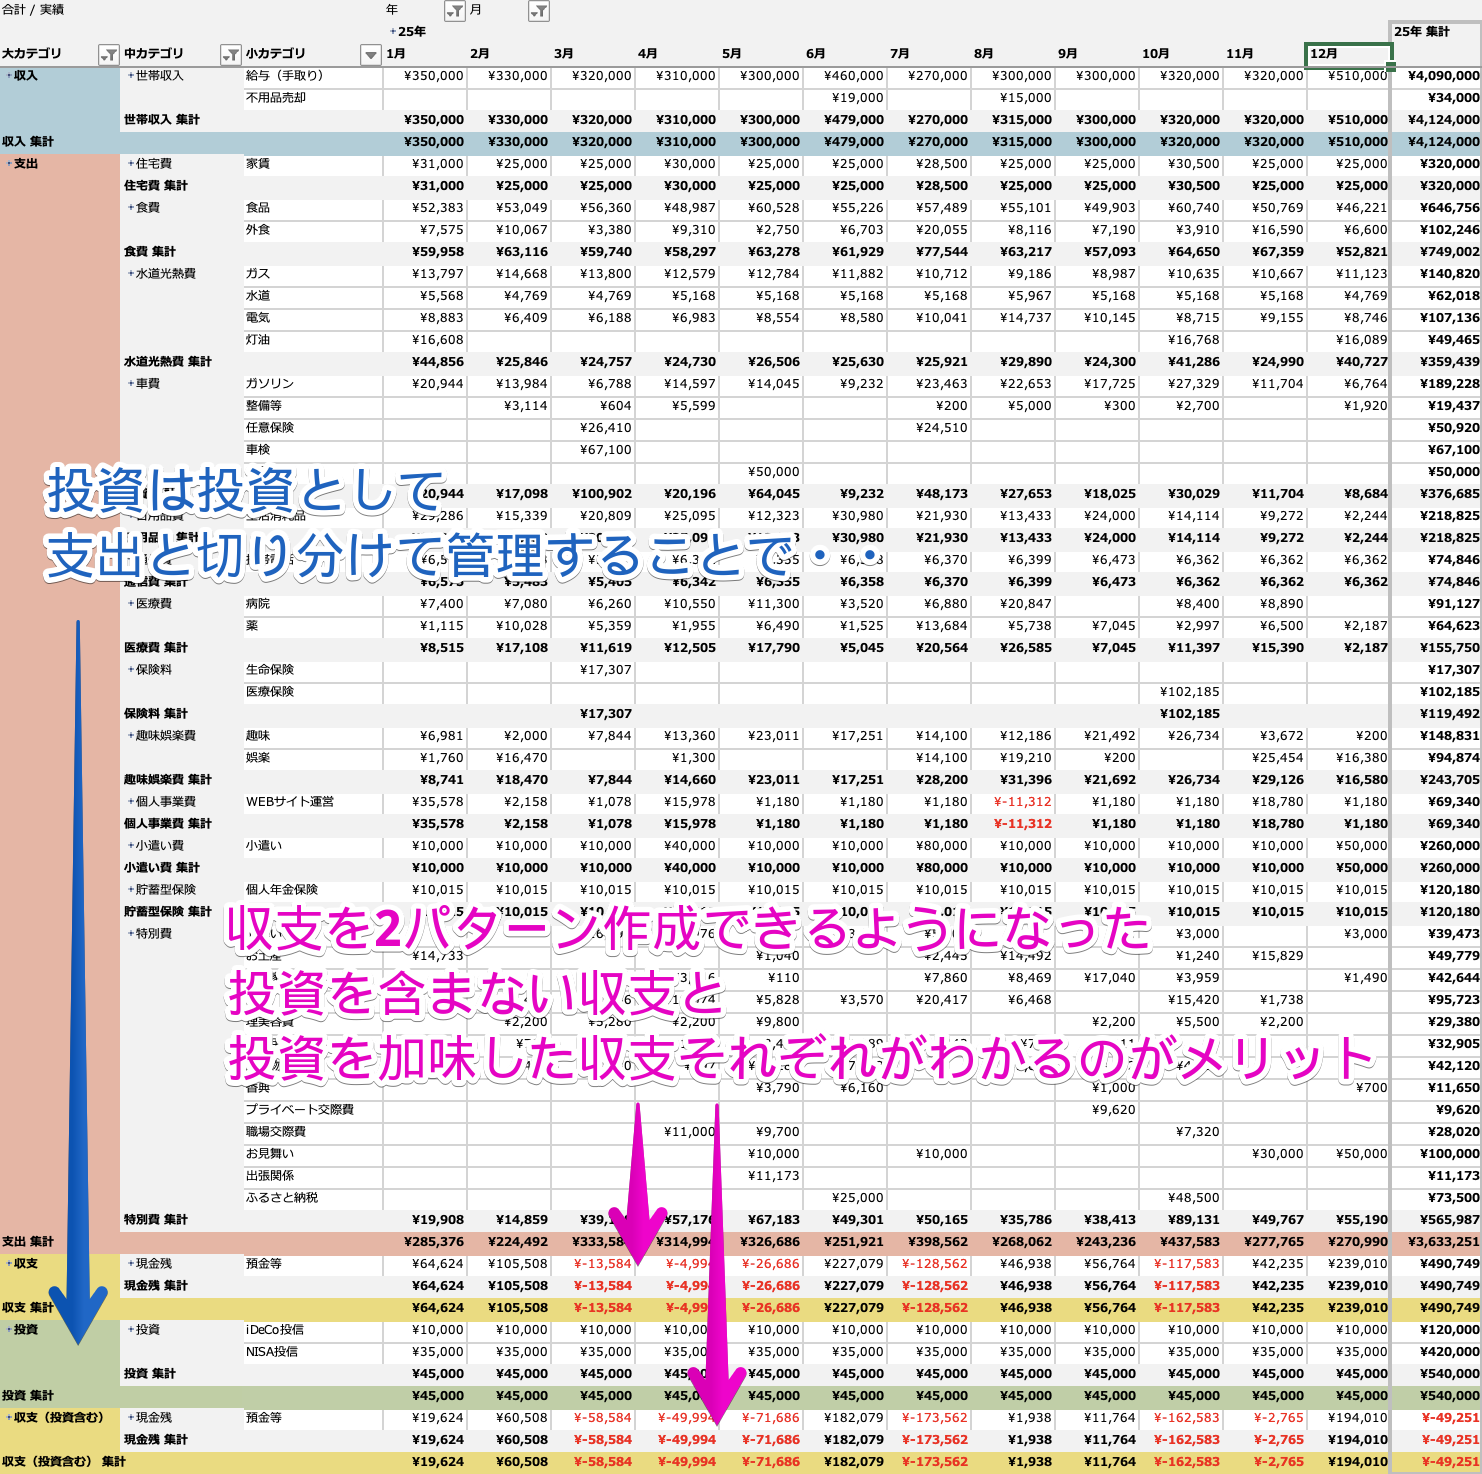Toggle the 医療費 group expand icon

[130, 604]
